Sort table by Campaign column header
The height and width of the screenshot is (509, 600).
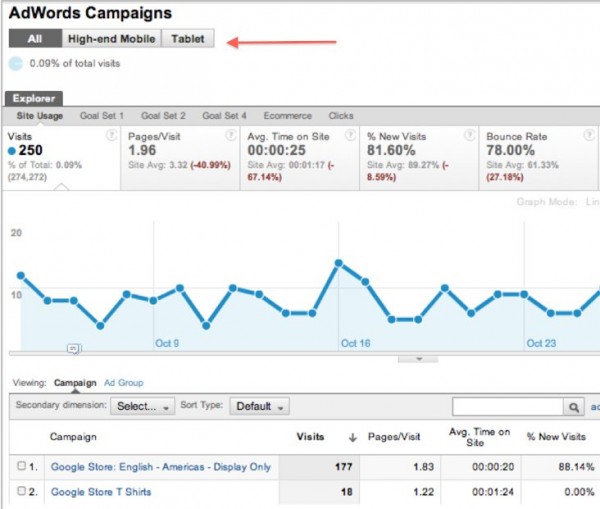click(73, 437)
